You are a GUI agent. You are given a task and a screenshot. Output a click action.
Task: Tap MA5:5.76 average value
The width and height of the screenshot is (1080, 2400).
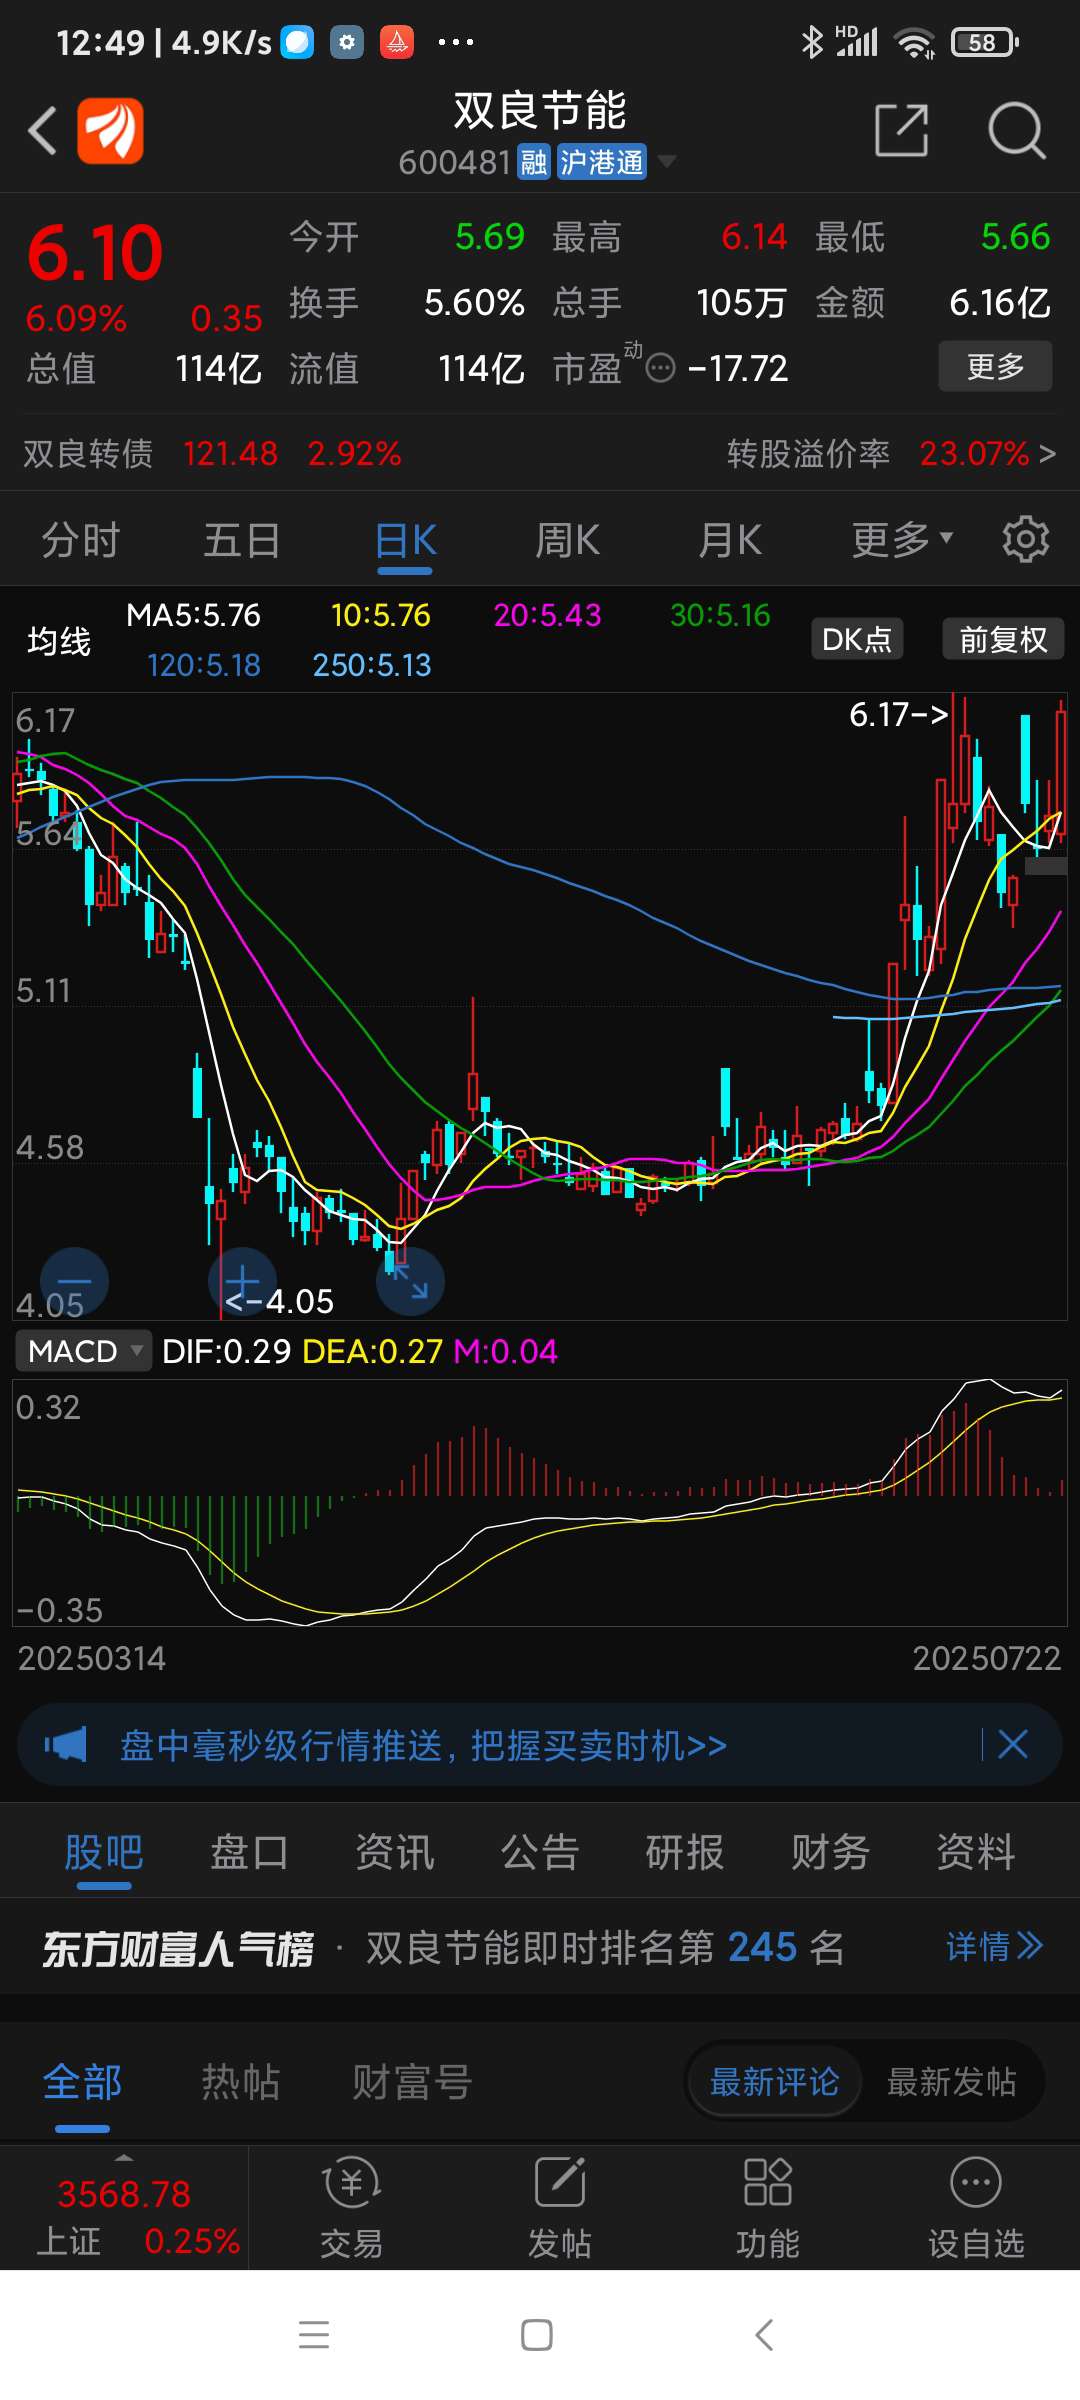(193, 615)
